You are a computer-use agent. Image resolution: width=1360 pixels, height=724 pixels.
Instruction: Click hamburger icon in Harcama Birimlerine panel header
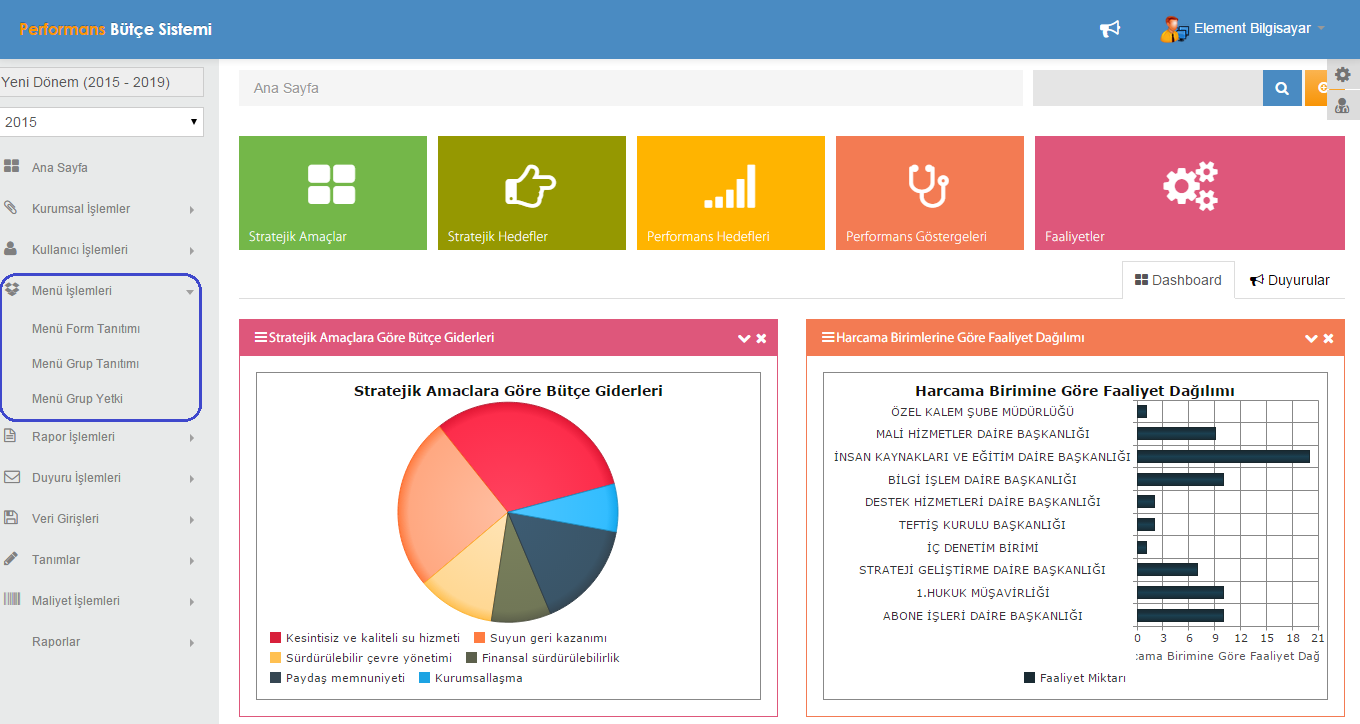pyautogui.click(x=828, y=338)
